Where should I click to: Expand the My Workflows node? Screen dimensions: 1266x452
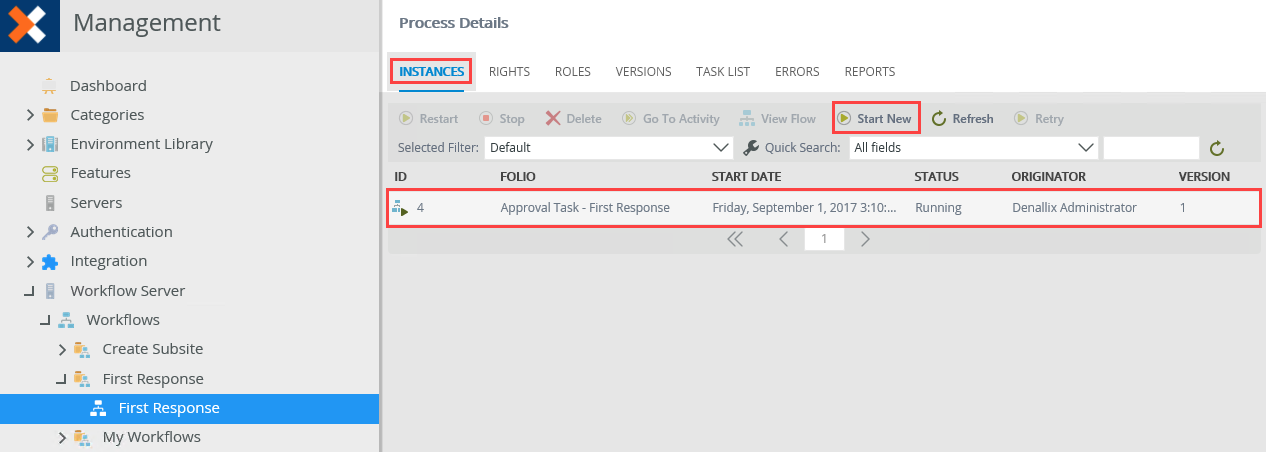tap(63, 437)
